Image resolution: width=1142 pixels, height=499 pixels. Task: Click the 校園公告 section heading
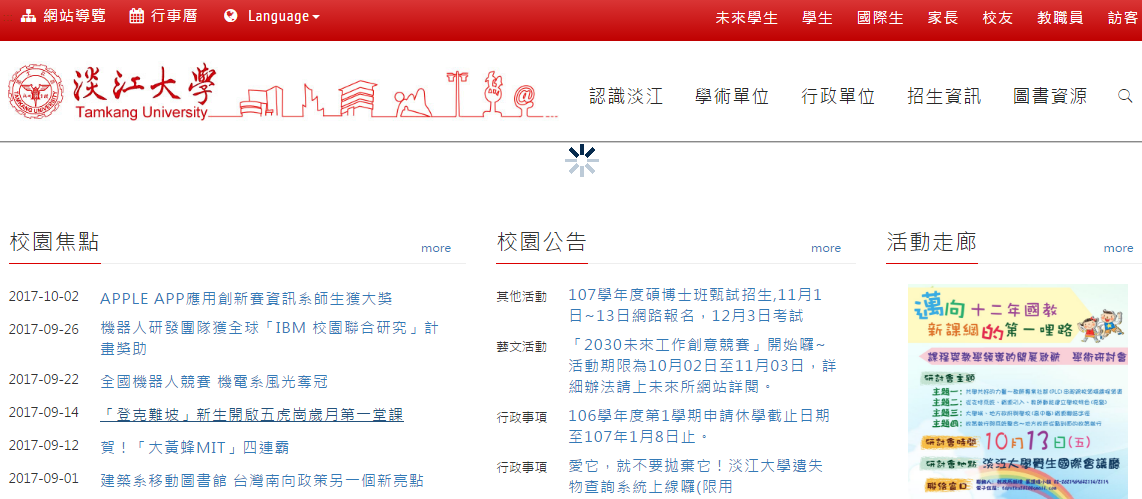click(x=542, y=242)
